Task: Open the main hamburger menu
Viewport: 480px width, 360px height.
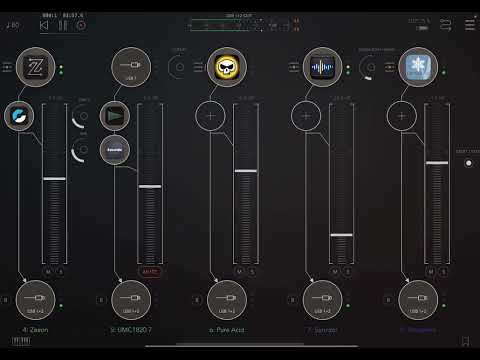Action: (470, 25)
